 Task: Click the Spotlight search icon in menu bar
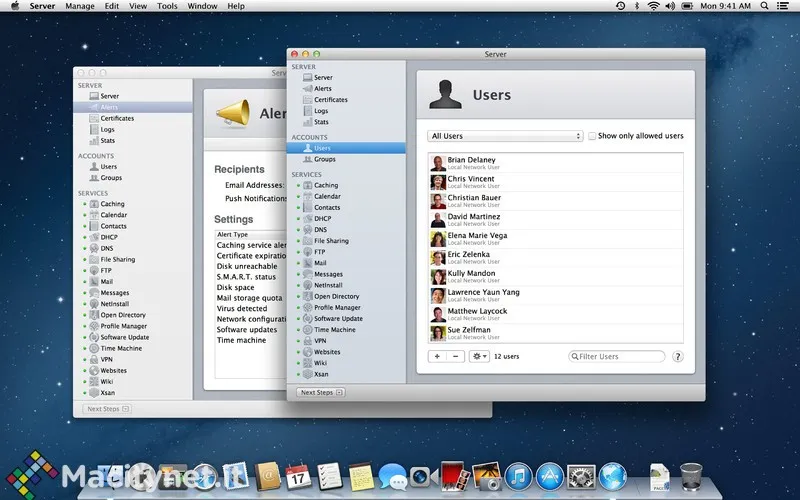pyautogui.click(x=770, y=6)
